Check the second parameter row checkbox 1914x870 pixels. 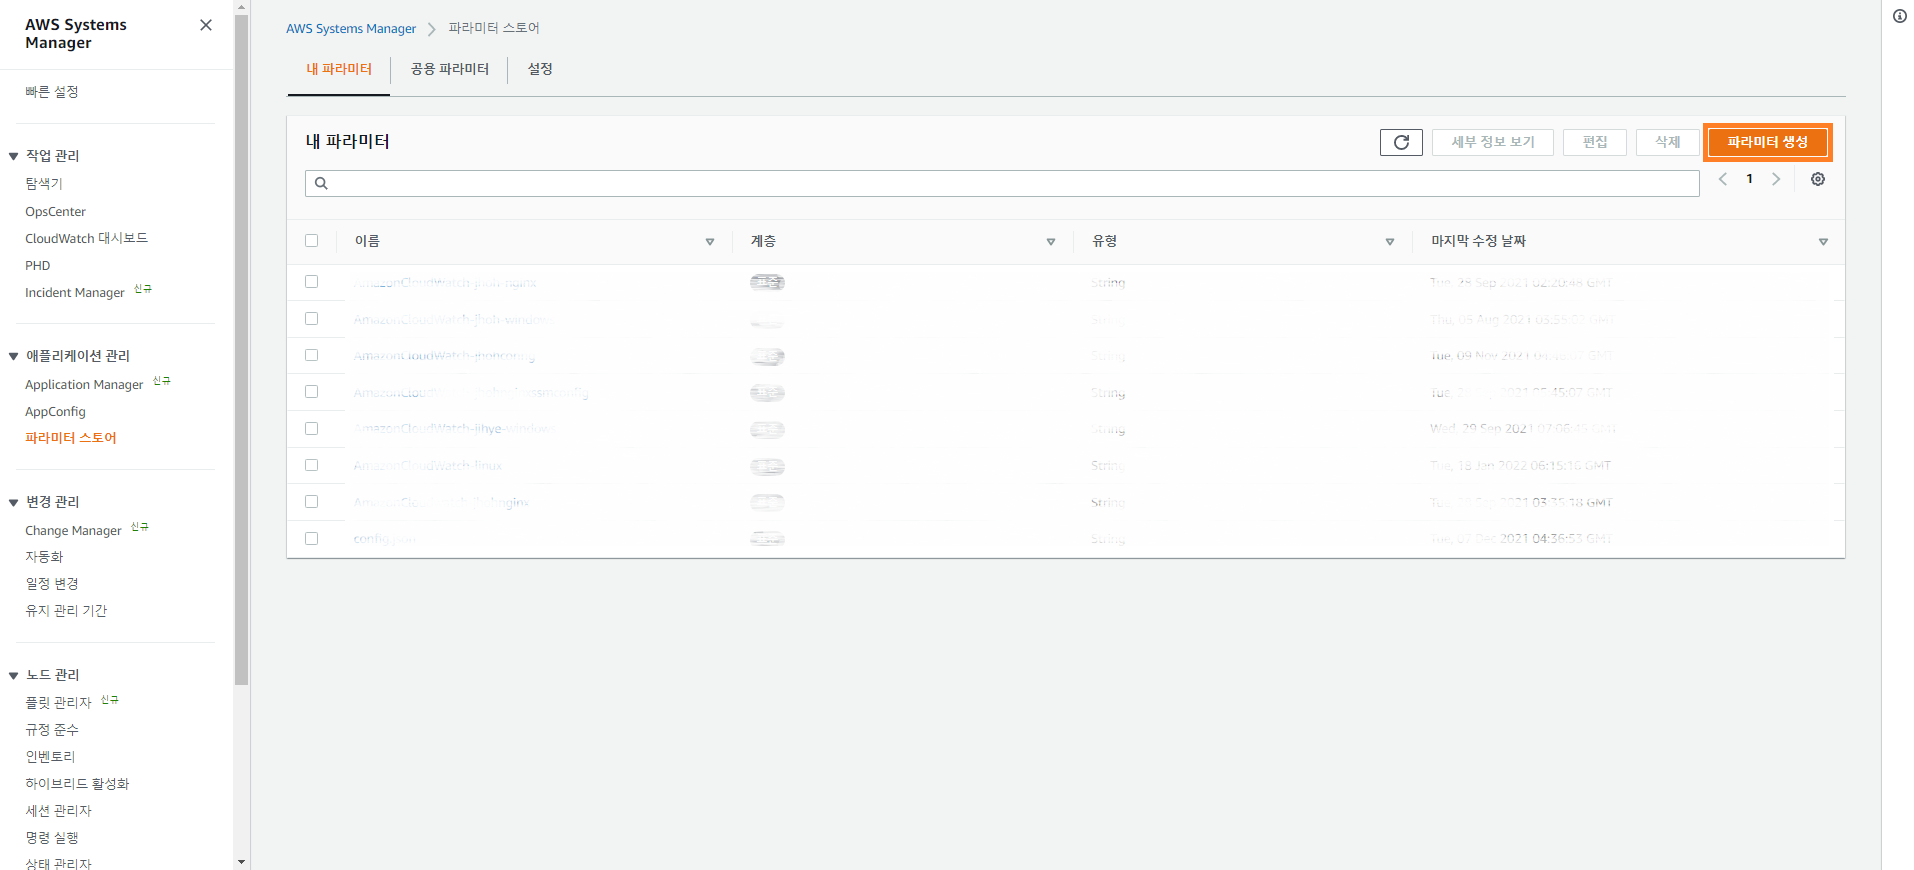(x=312, y=319)
